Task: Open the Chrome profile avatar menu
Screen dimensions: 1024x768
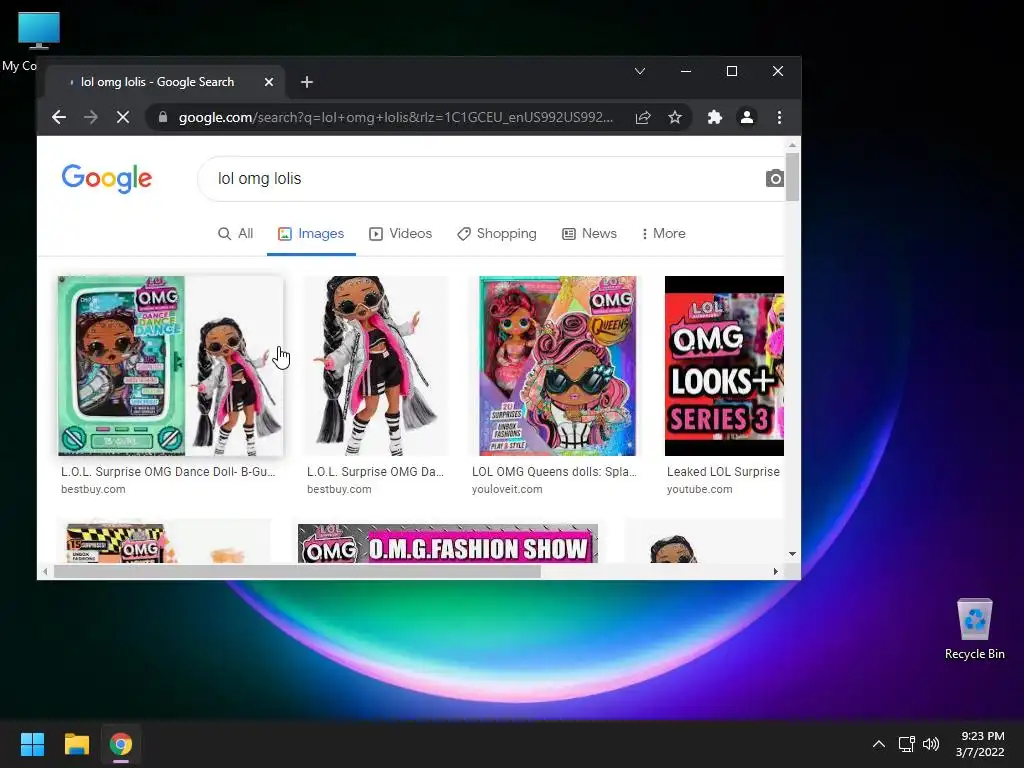Action: (x=746, y=118)
